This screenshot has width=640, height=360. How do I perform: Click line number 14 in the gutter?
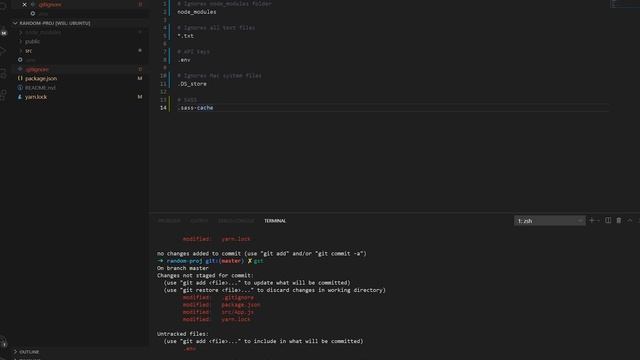163,108
